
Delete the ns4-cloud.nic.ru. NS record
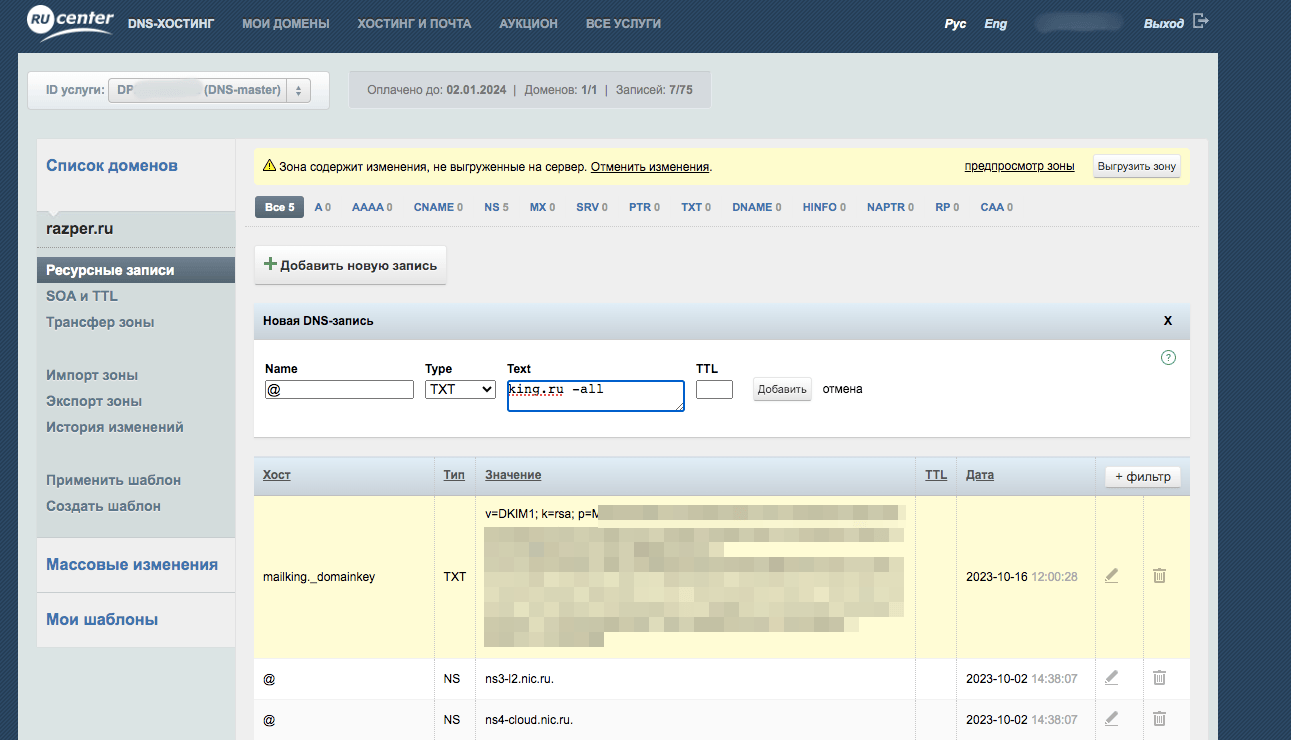coord(1159,719)
